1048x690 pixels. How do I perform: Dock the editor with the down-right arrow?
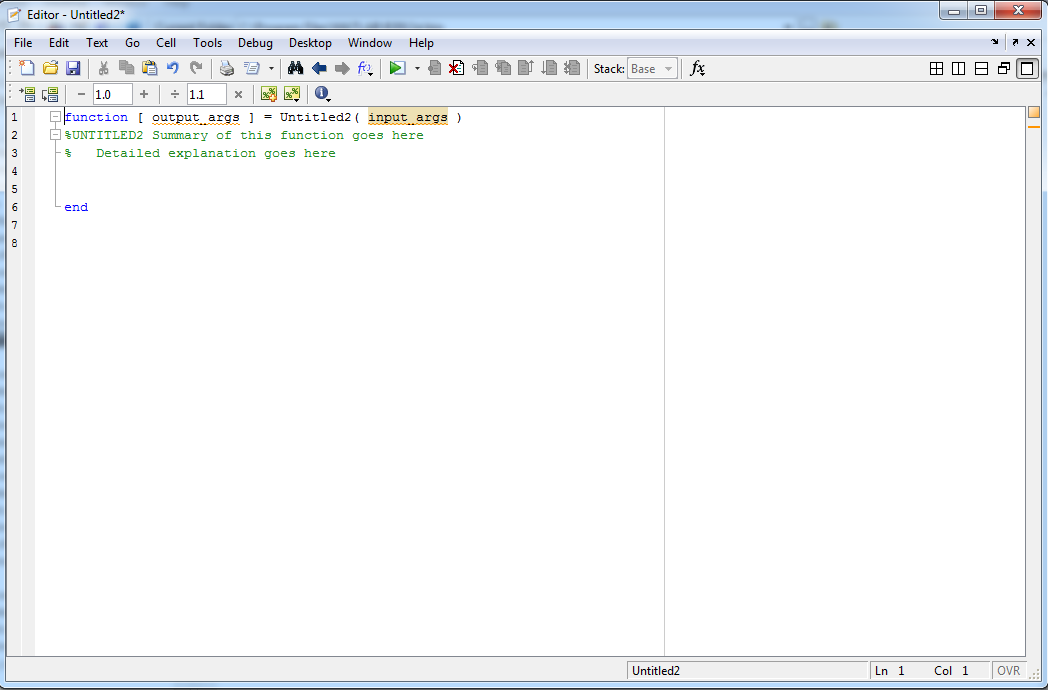(x=995, y=42)
